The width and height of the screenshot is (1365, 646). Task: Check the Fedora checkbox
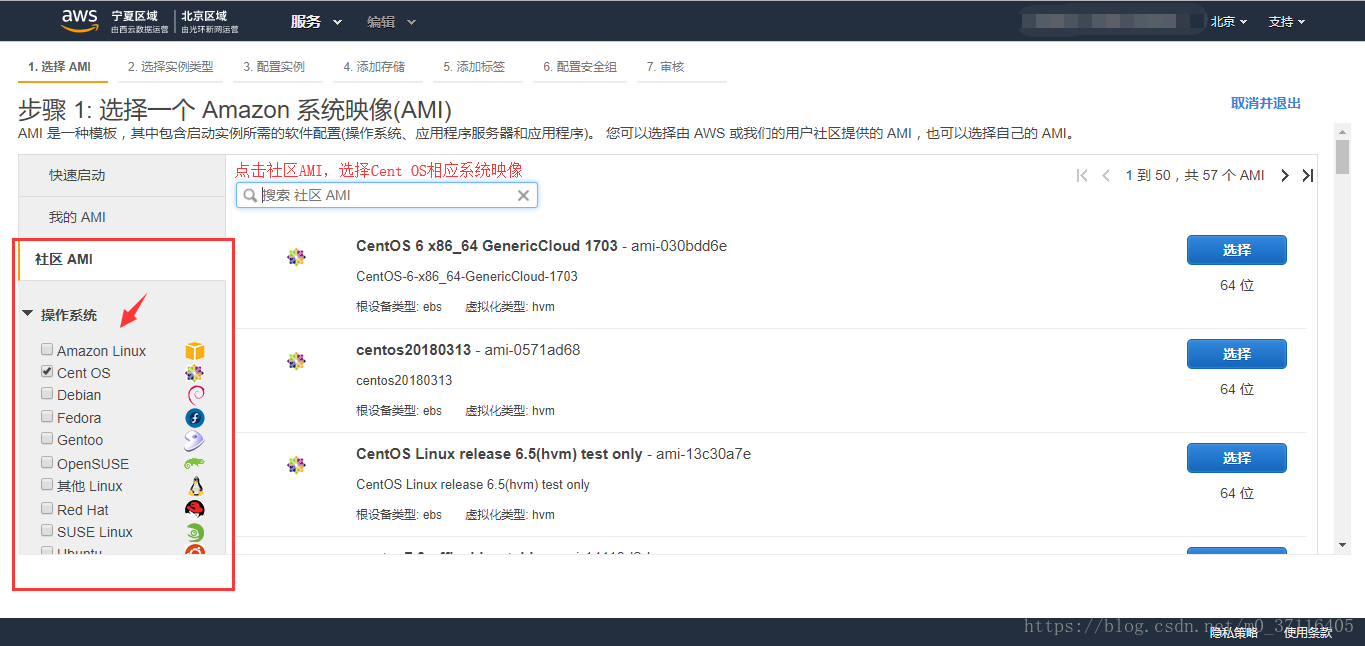[x=47, y=416]
